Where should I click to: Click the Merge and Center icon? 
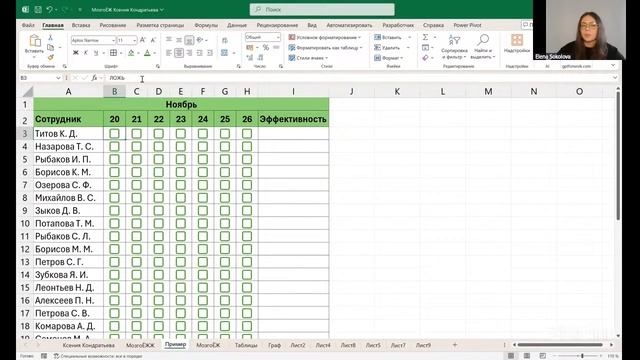(224, 53)
